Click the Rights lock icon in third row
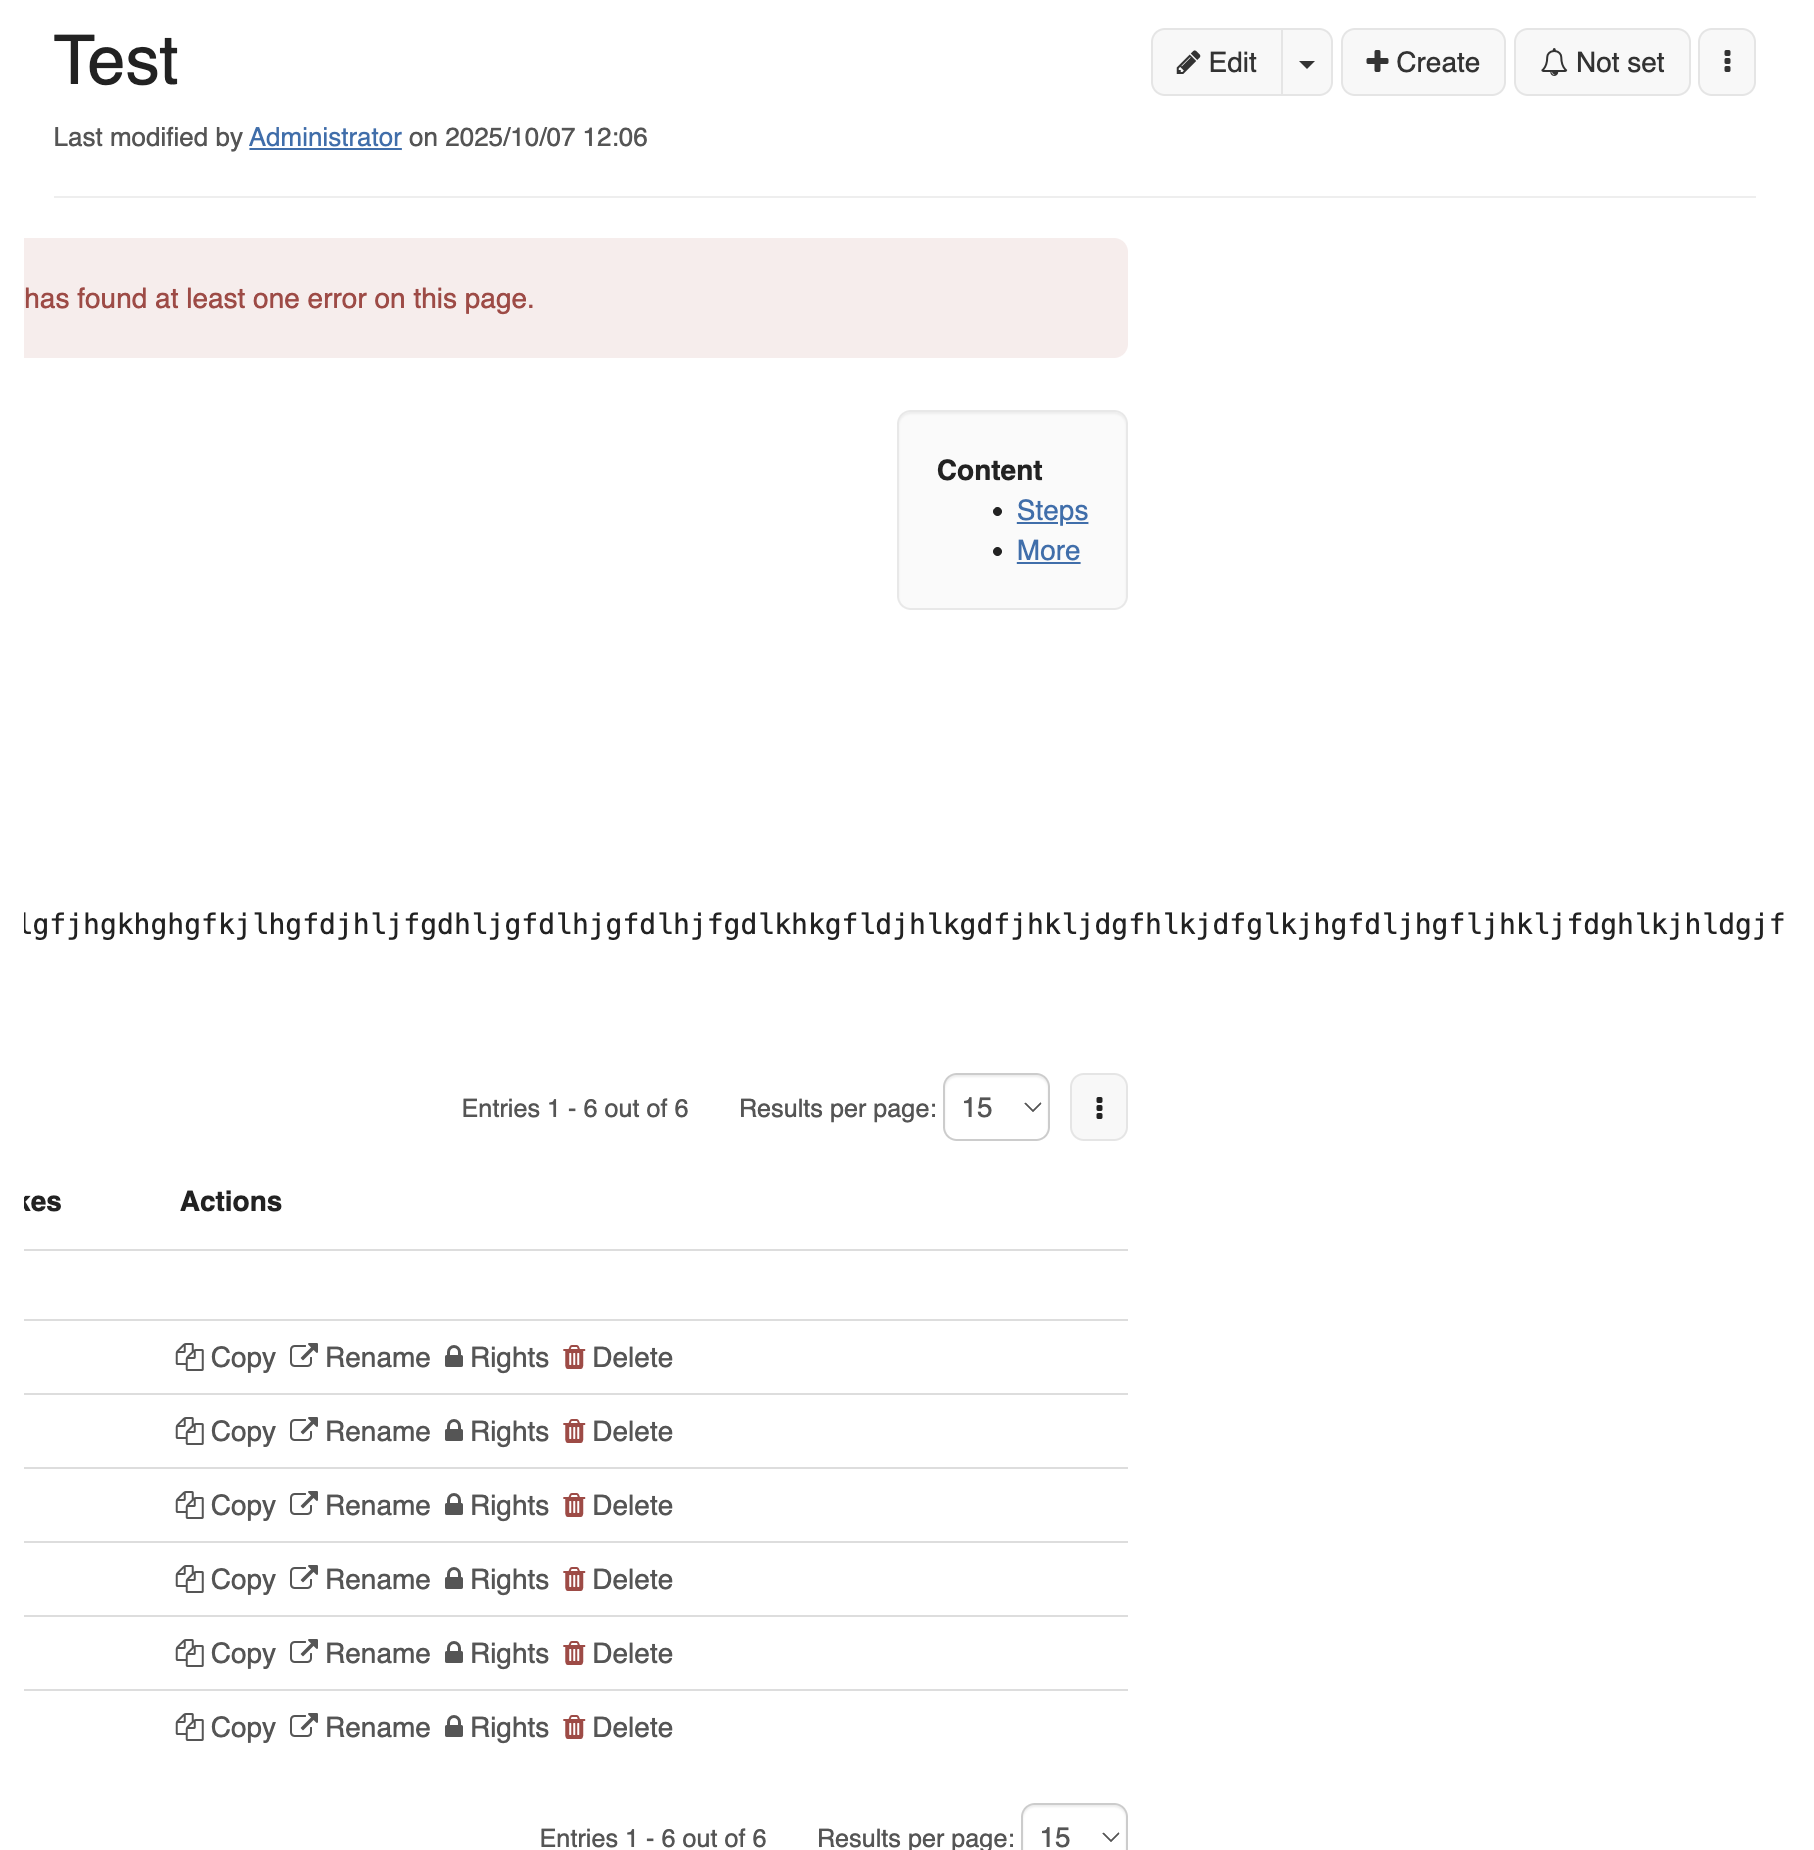 click(x=454, y=1505)
